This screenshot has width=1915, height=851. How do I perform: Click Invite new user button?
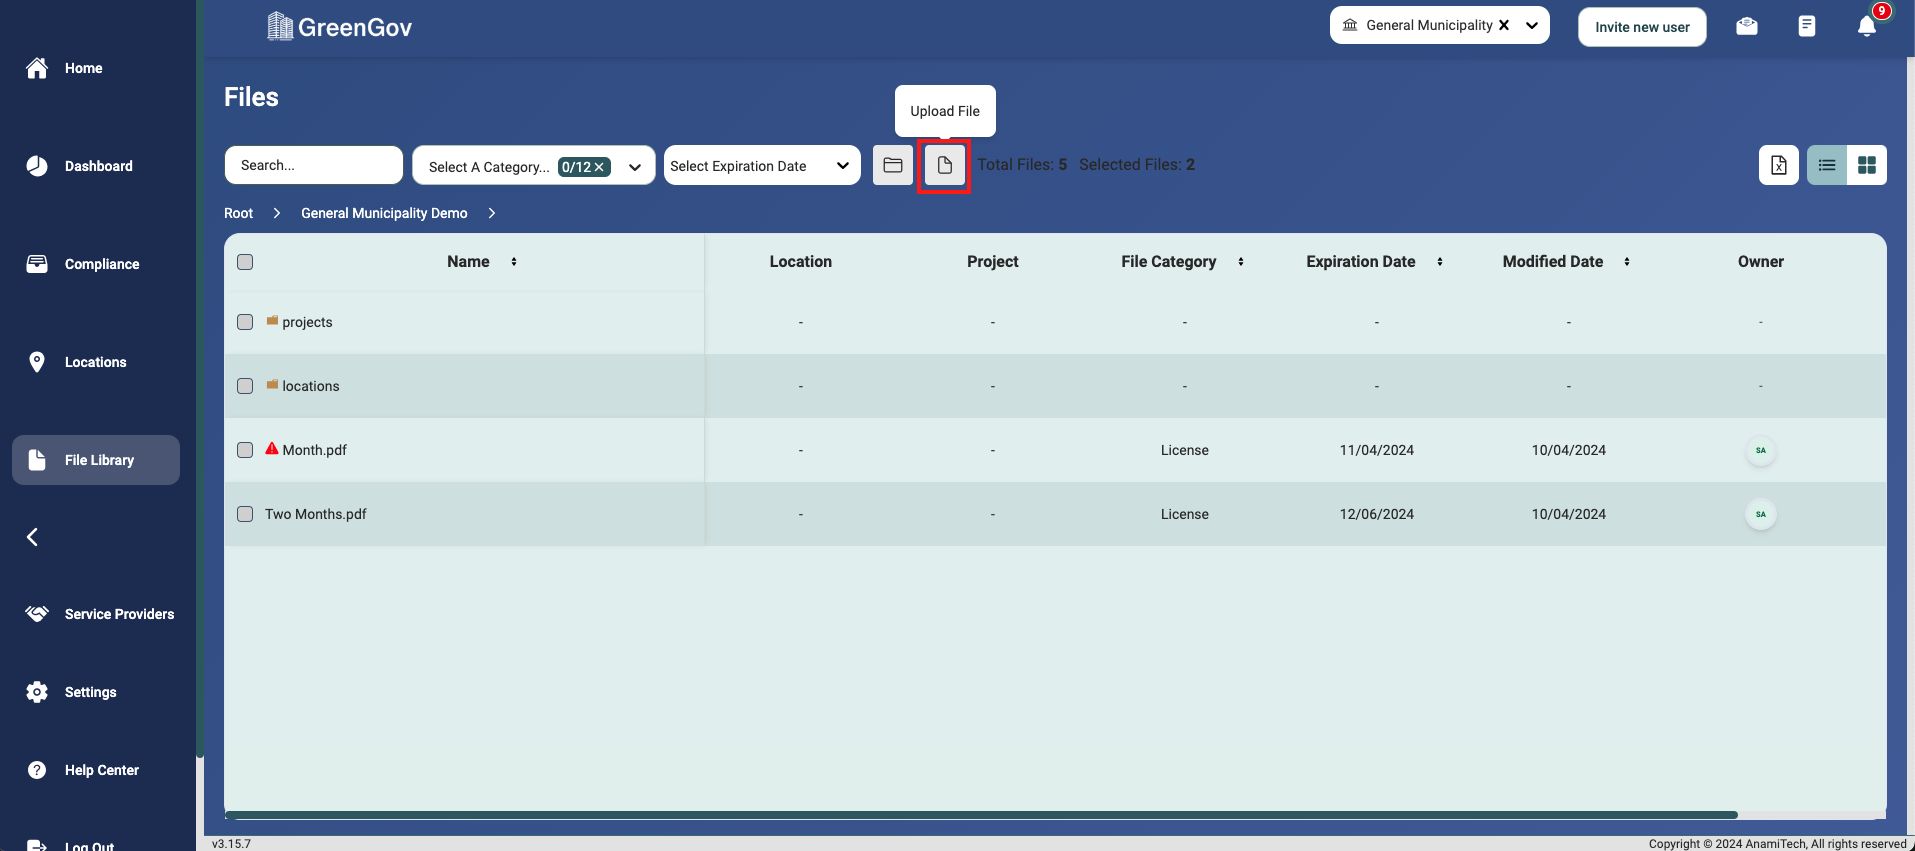(1642, 27)
